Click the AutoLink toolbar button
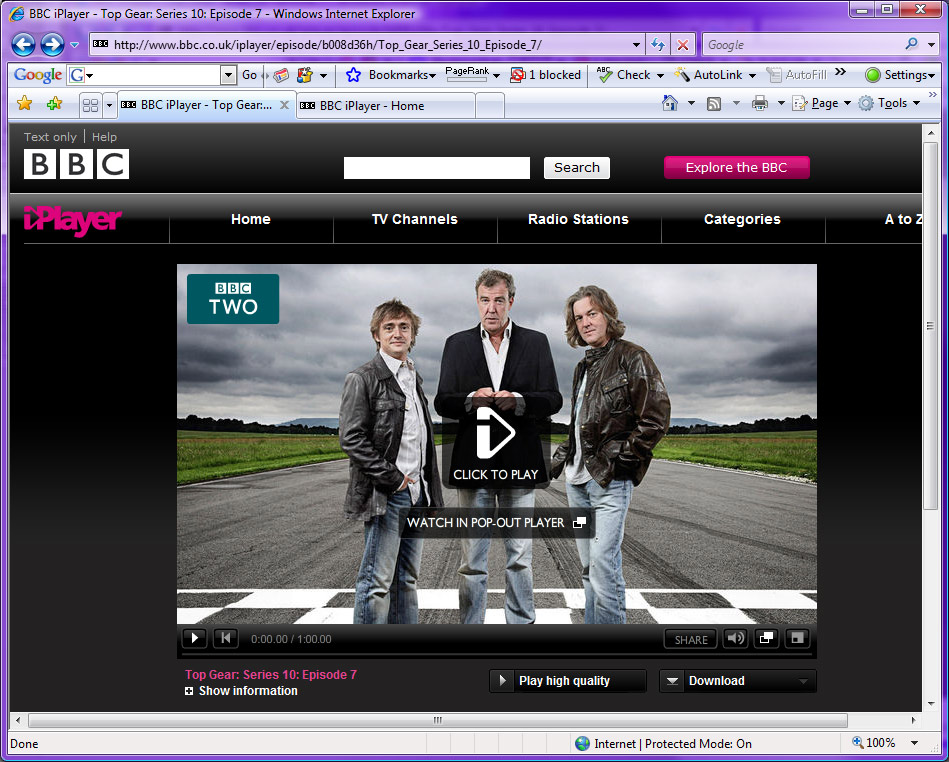 pos(709,75)
